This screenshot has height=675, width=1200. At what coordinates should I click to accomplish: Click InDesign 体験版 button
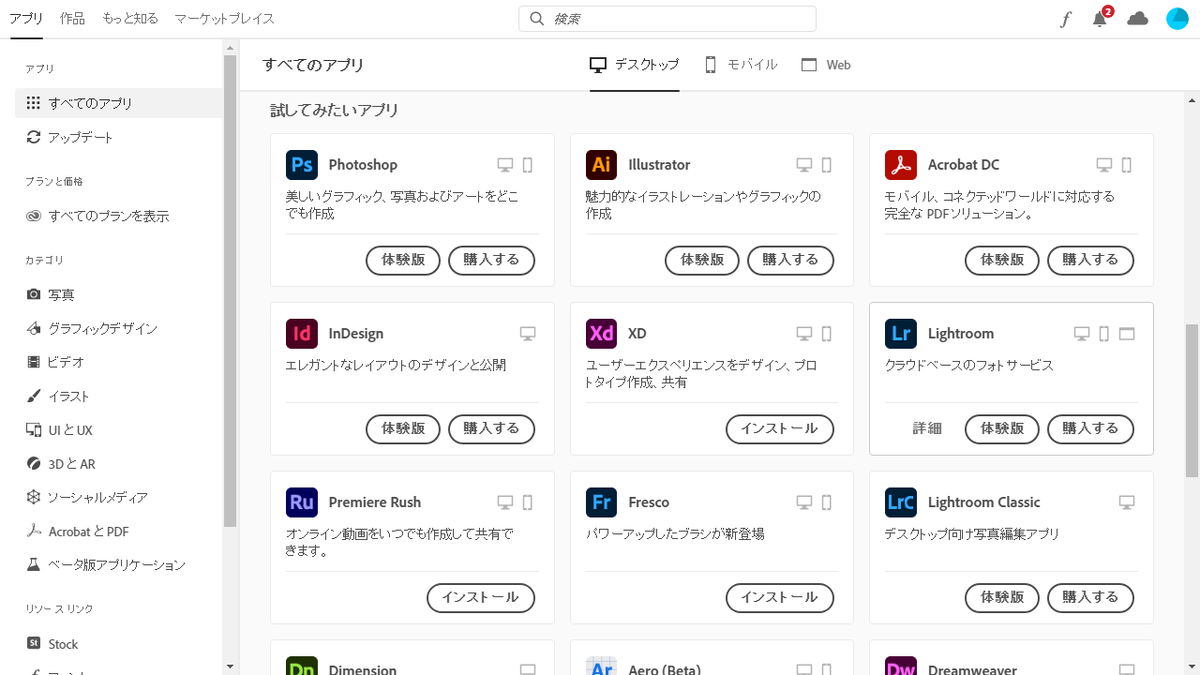pyautogui.click(x=403, y=429)
